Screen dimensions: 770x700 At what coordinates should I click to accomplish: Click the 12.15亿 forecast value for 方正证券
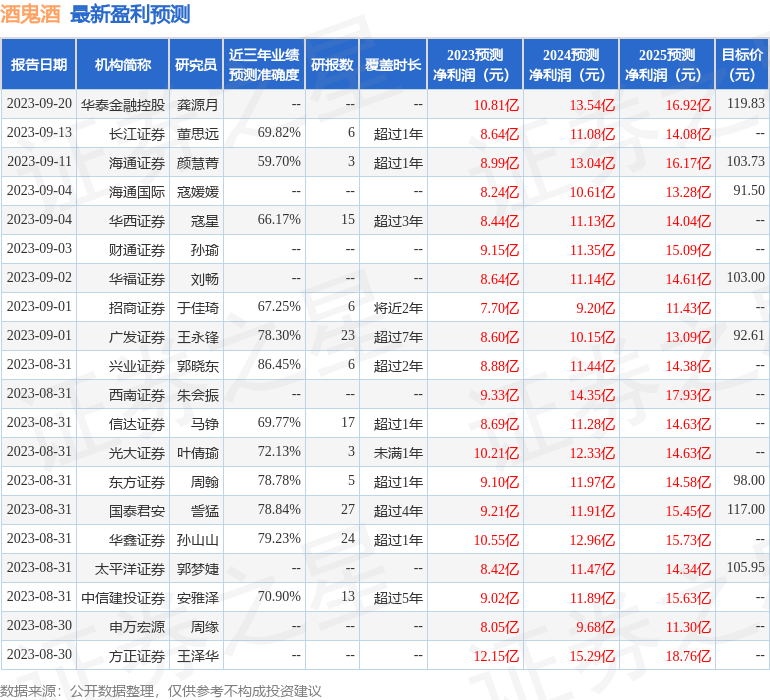497,656
